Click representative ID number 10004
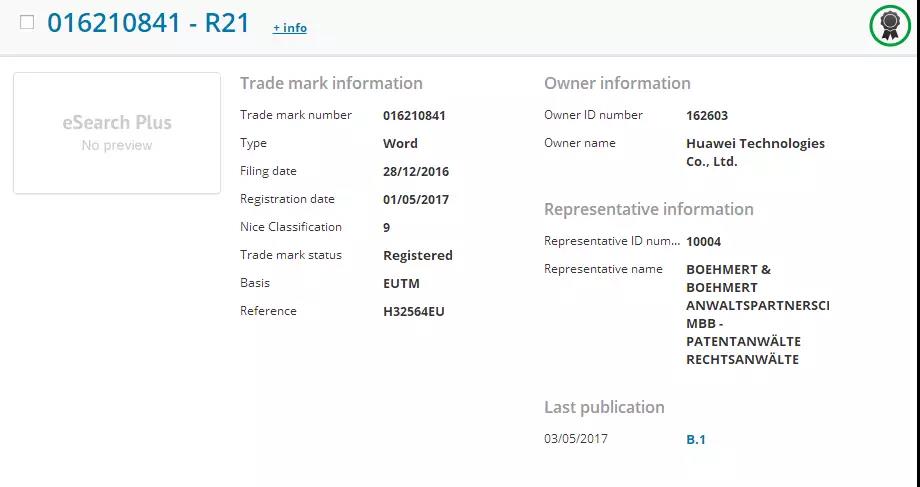The height and width of the screenshot is (487, 920). click(x=703, y=242)
